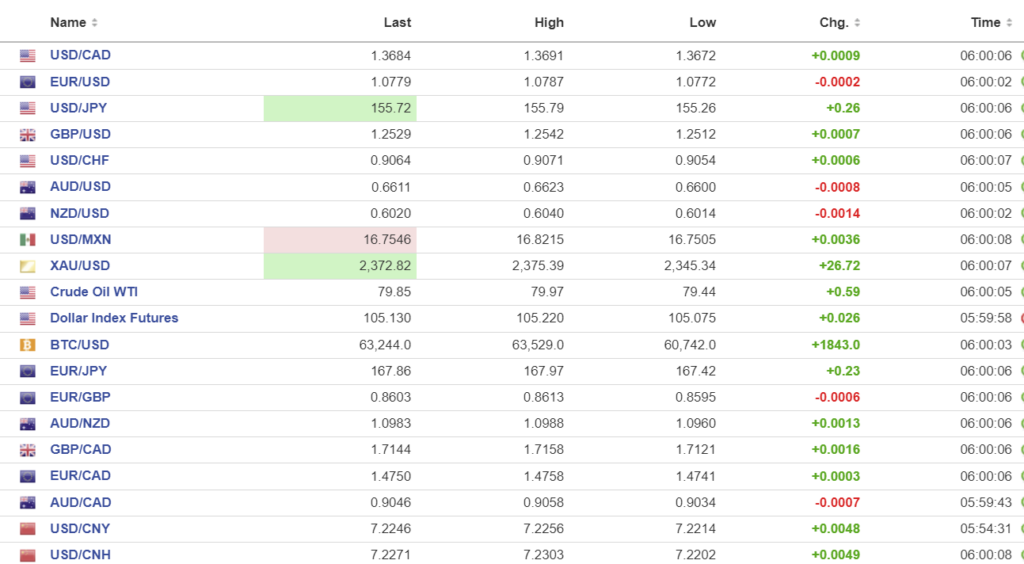This screenshot has height=564, width=1024.
Task: Click the gold bar icon beside XAU/USD
Action: pyautogui.click(x=28, y=266)
